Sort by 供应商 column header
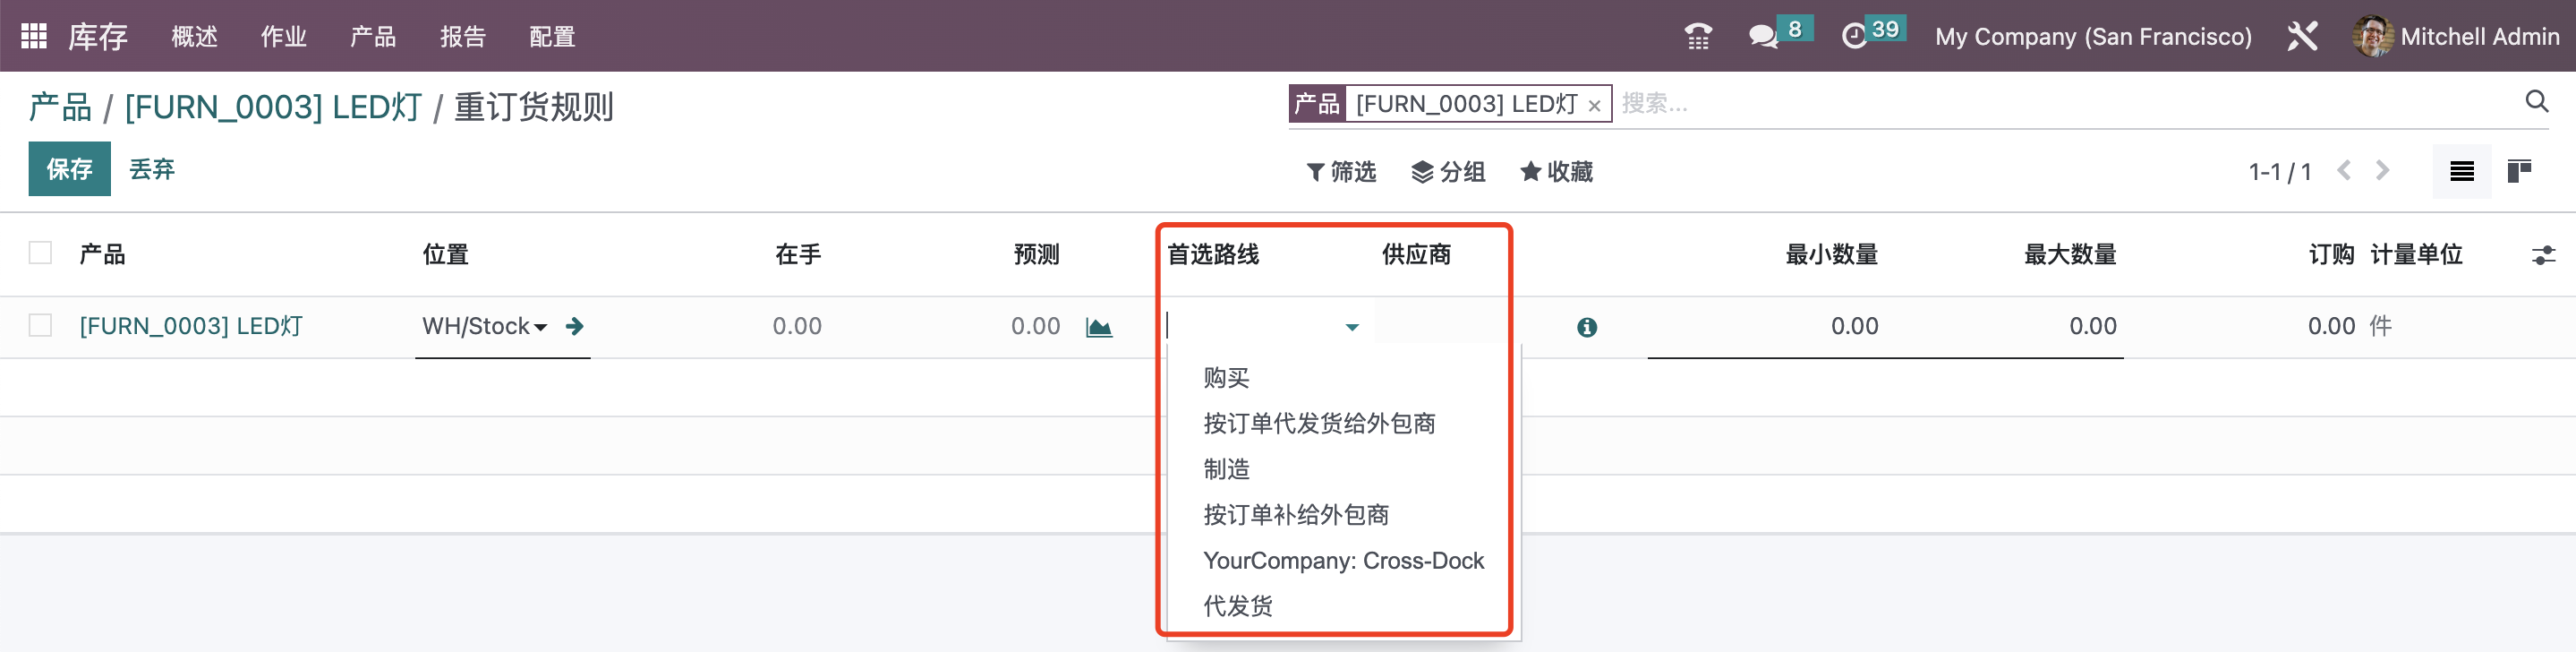2576x652 pixels. tap(1416, 254)
